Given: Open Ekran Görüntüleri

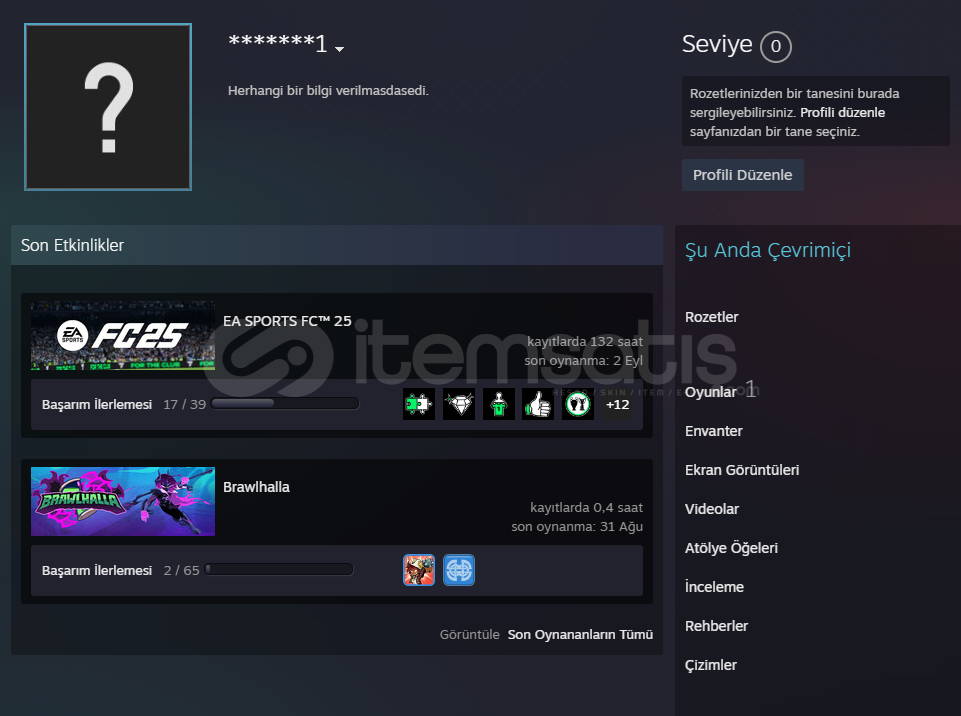Looking at the screenshot, I should click(x=742, y=470).
